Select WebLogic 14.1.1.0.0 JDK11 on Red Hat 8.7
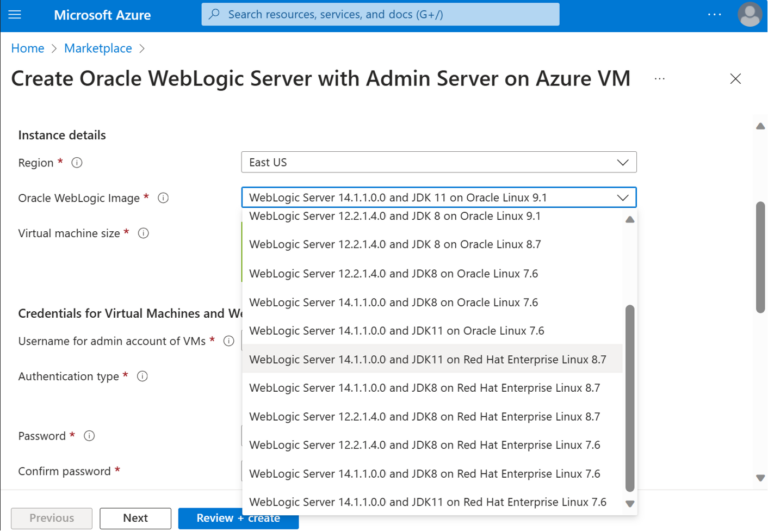The height and width of the screenshot is (531, 768). (x=428, y=359)
